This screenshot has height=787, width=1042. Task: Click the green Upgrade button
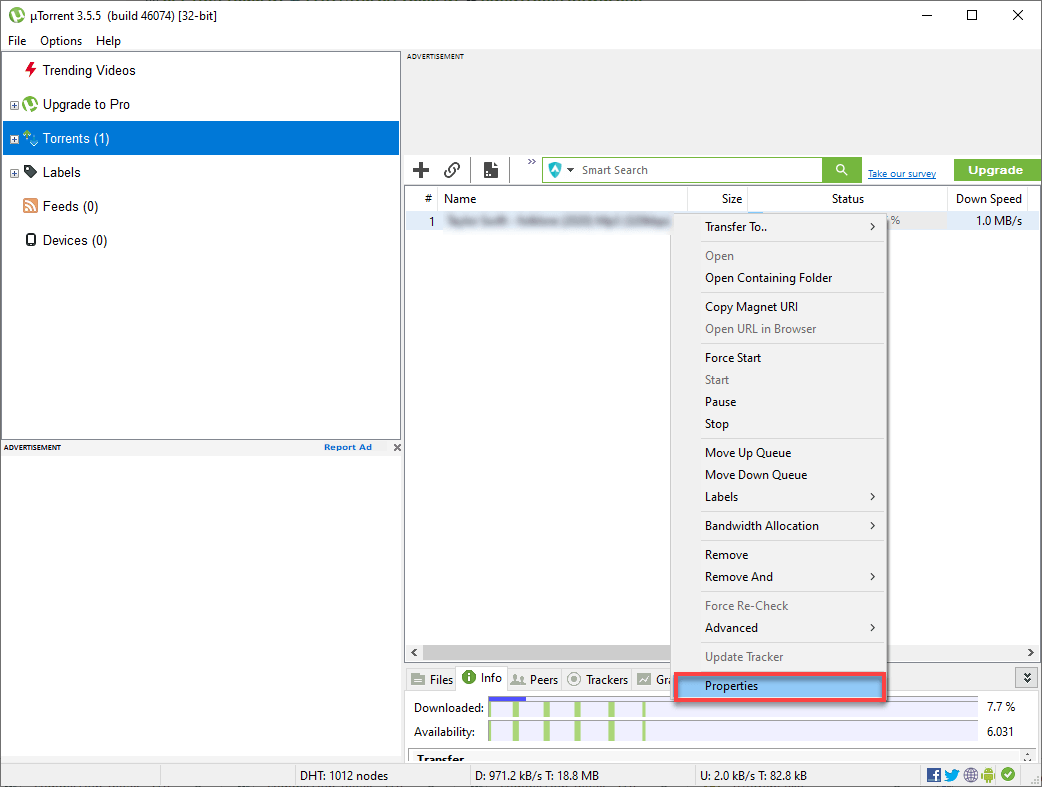point(996,170)
